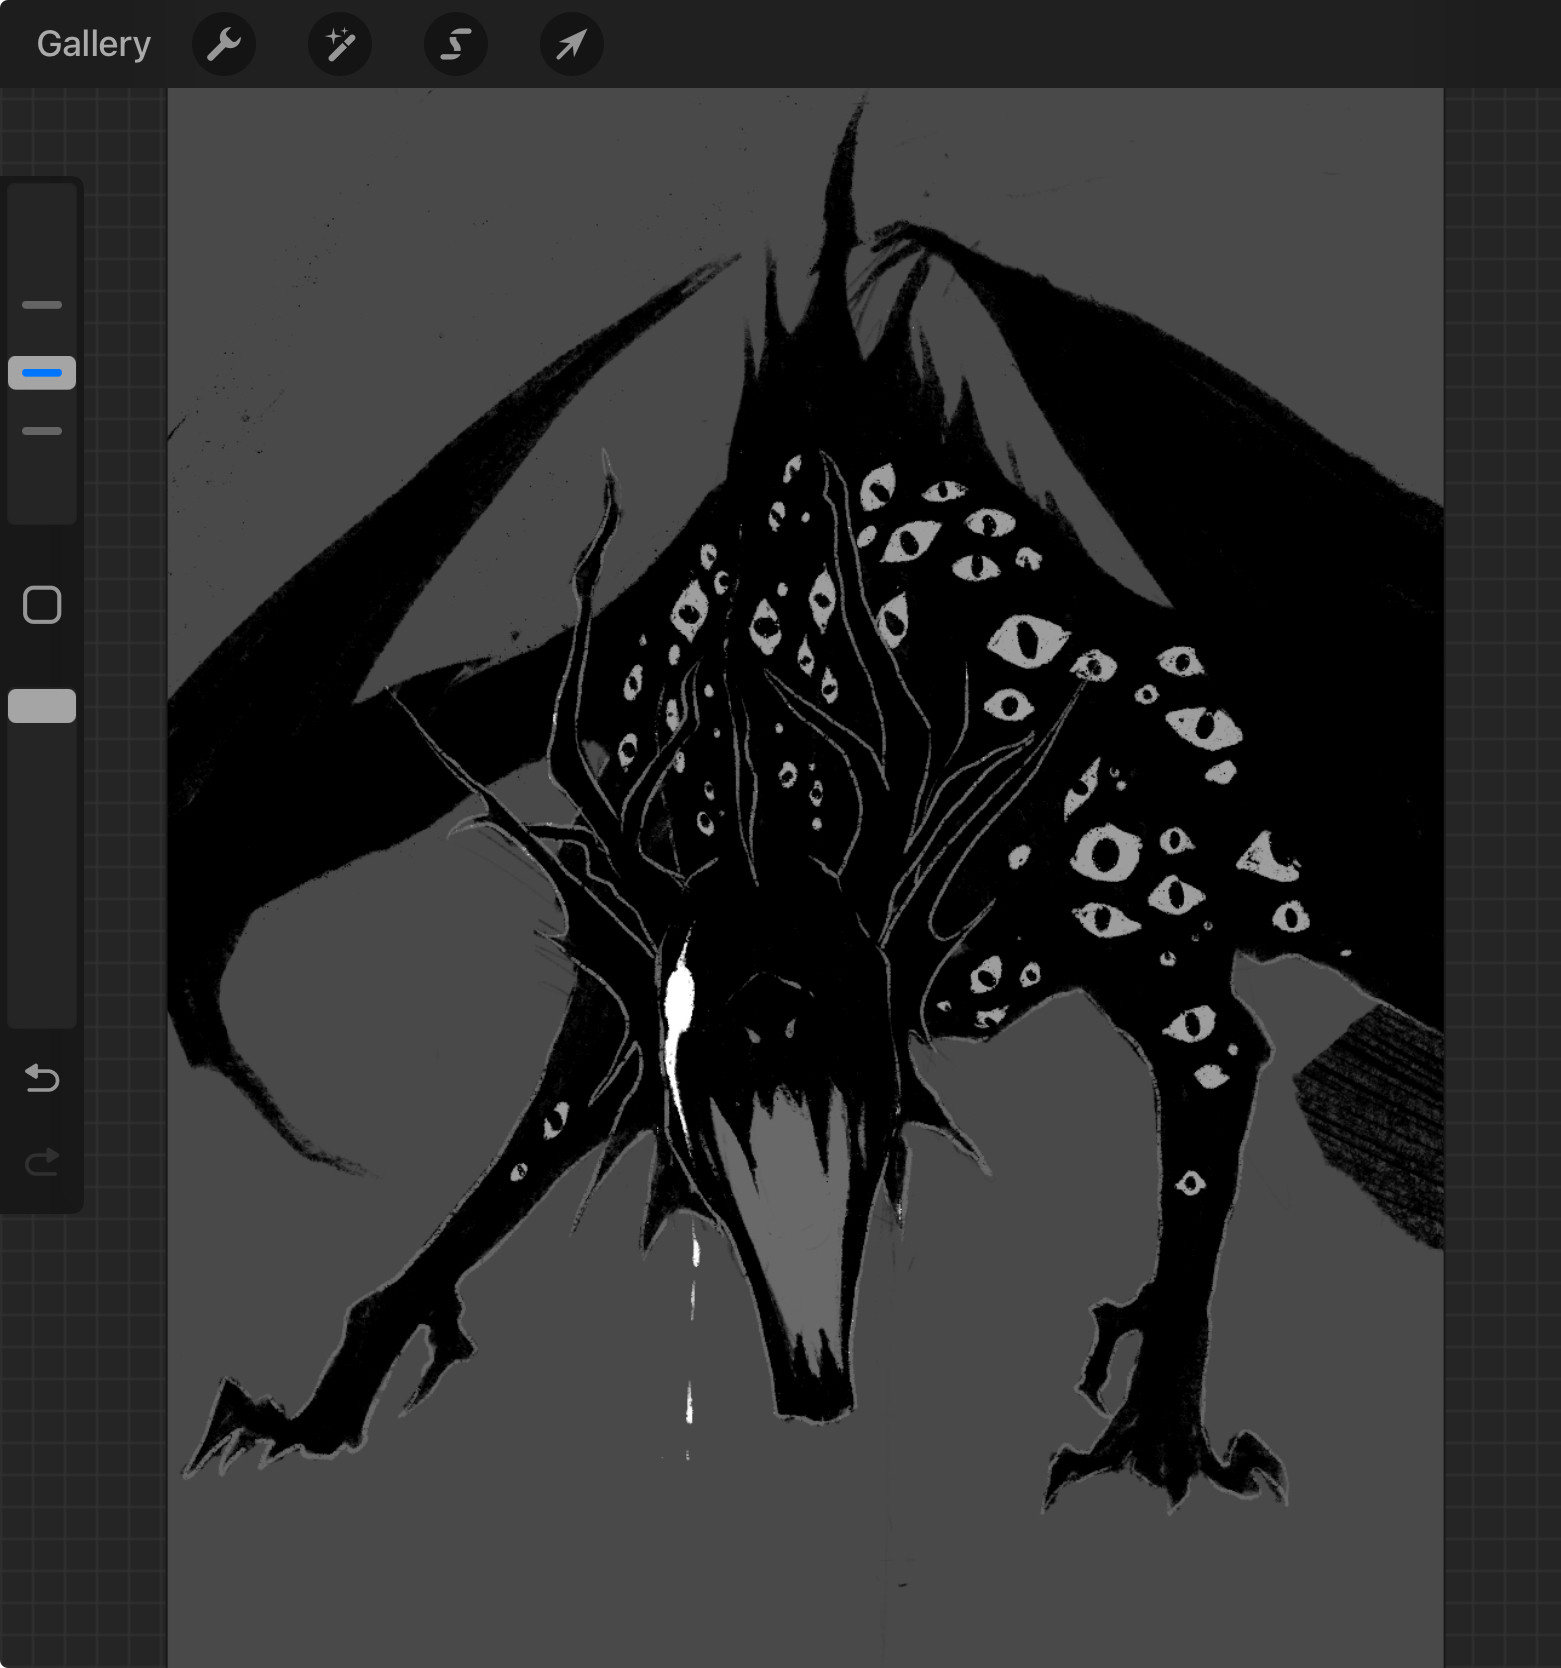1561x1668 pixels.
Task: Select the lower brush size notch
Action: click(x=42, y=431)
